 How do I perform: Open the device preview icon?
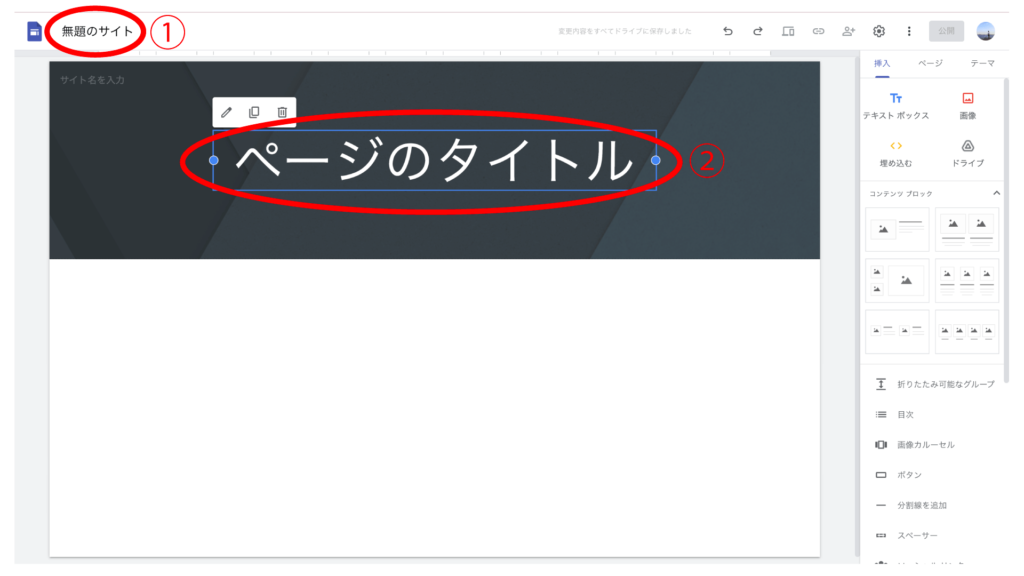click(x=788, y=31)
